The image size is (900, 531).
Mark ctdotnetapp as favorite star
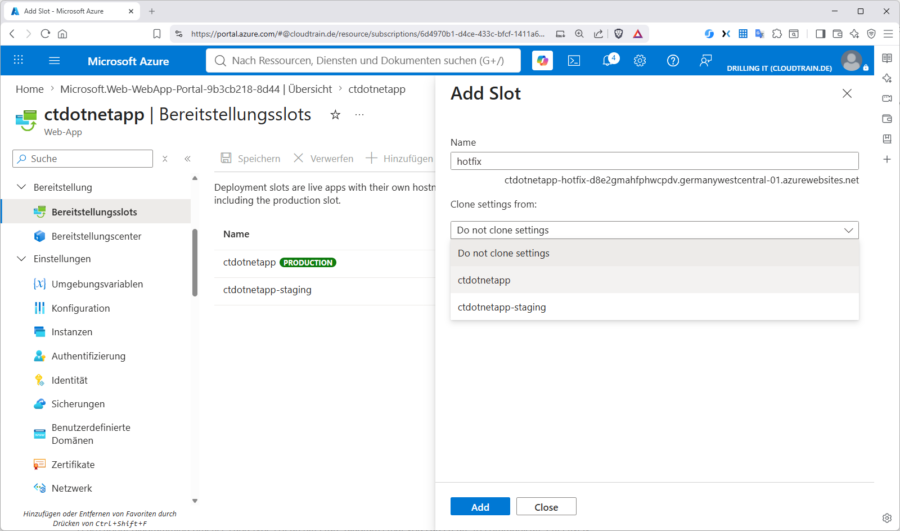coord(336,115)
